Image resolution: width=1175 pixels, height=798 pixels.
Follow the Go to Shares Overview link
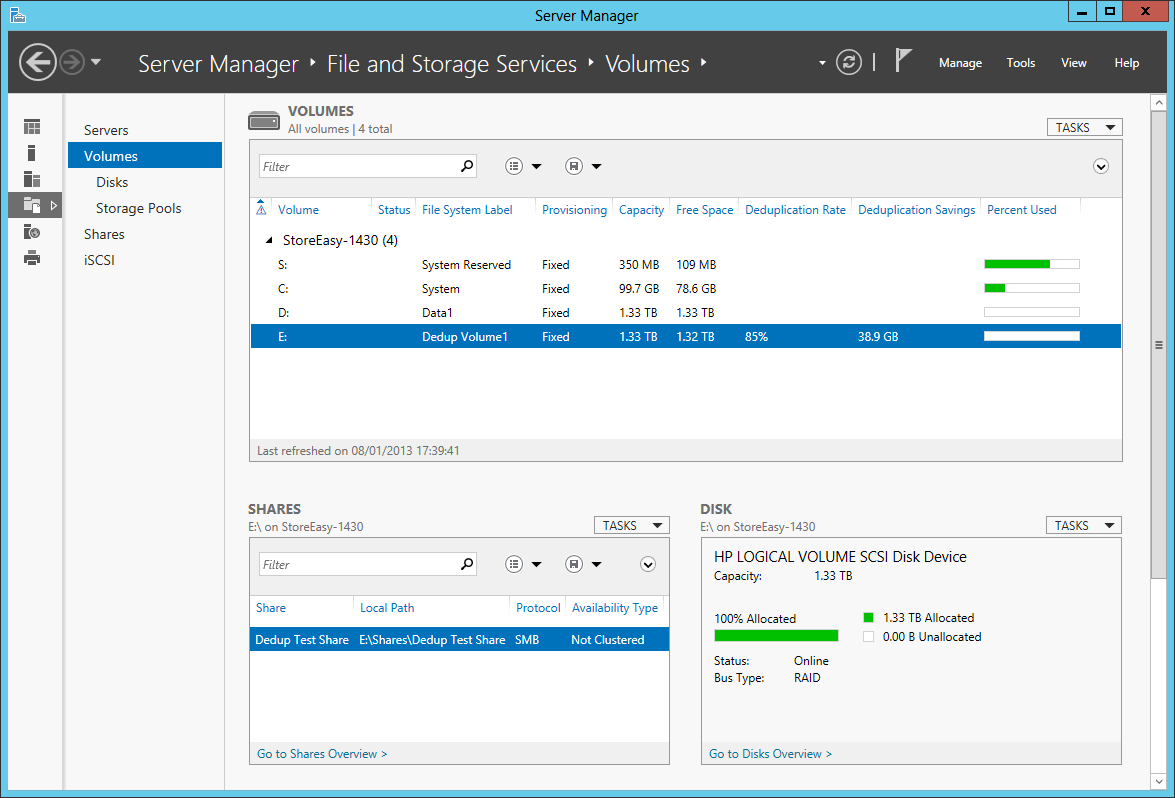point(321,753)
